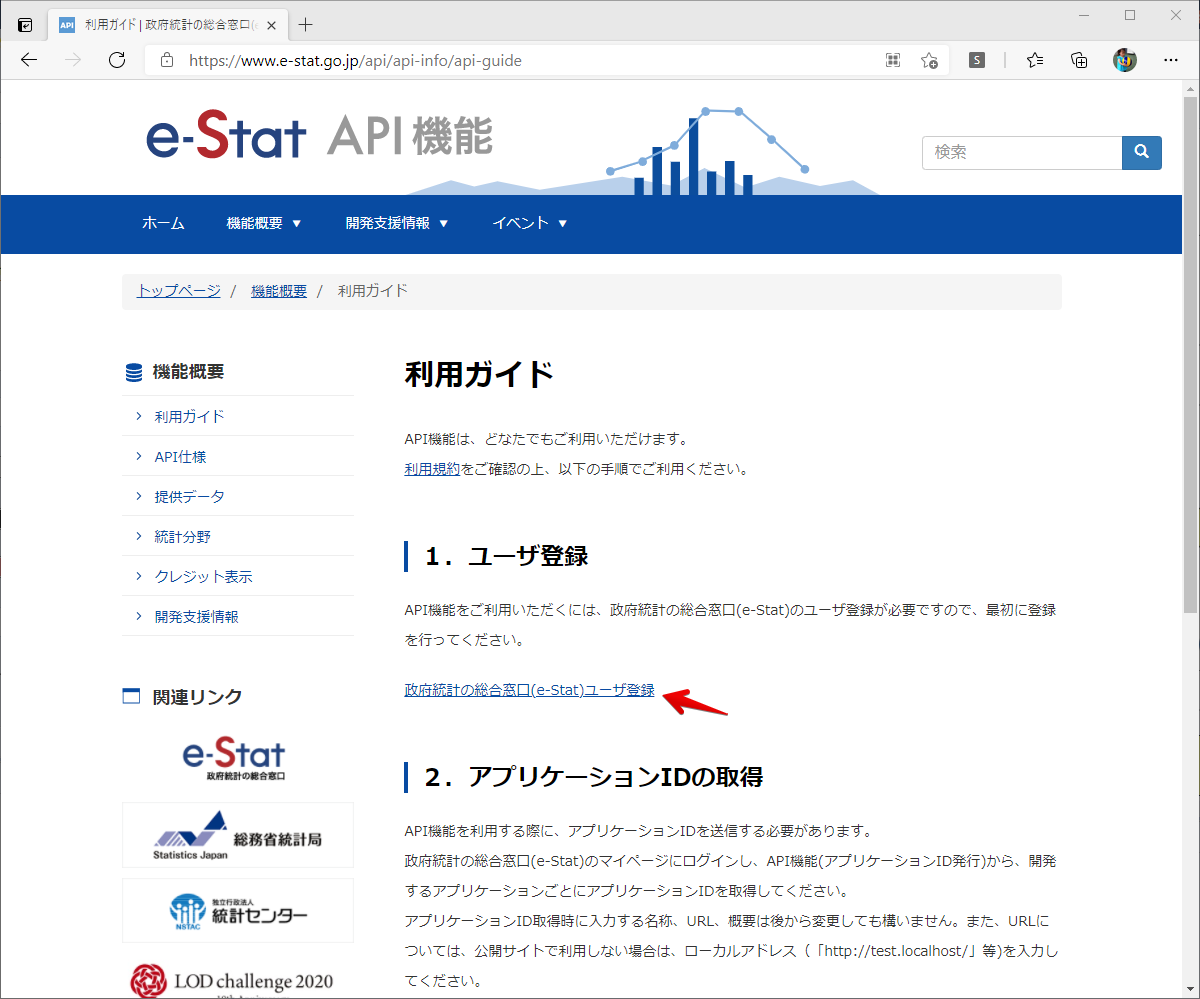Open the イベント dropdown menu
This screenshot has height=999, width=1200.
(x=530, y=224)
